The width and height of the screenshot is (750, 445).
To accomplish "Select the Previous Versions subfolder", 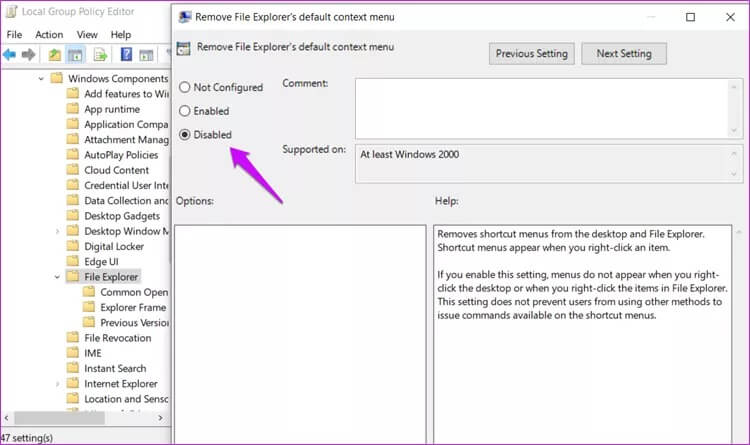I will 134,323.
